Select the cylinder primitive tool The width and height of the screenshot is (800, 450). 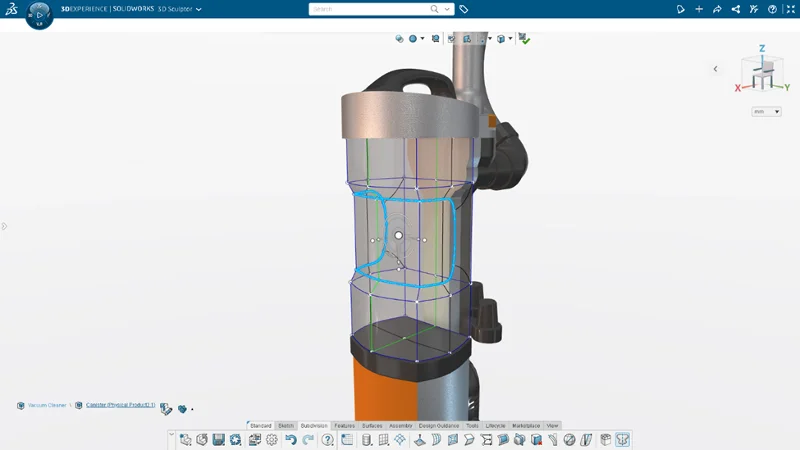pos(366,440)
